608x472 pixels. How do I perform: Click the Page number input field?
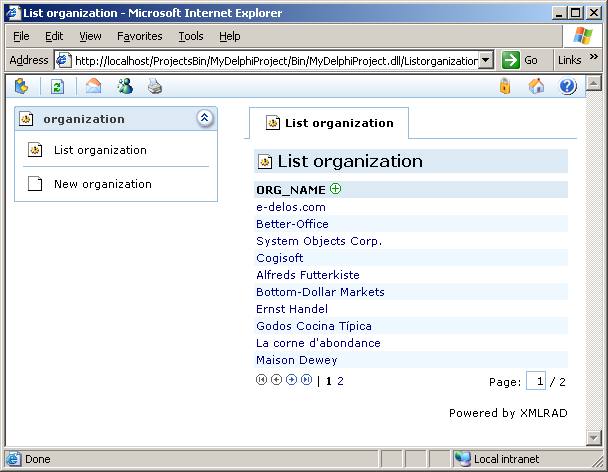[537, 381]
